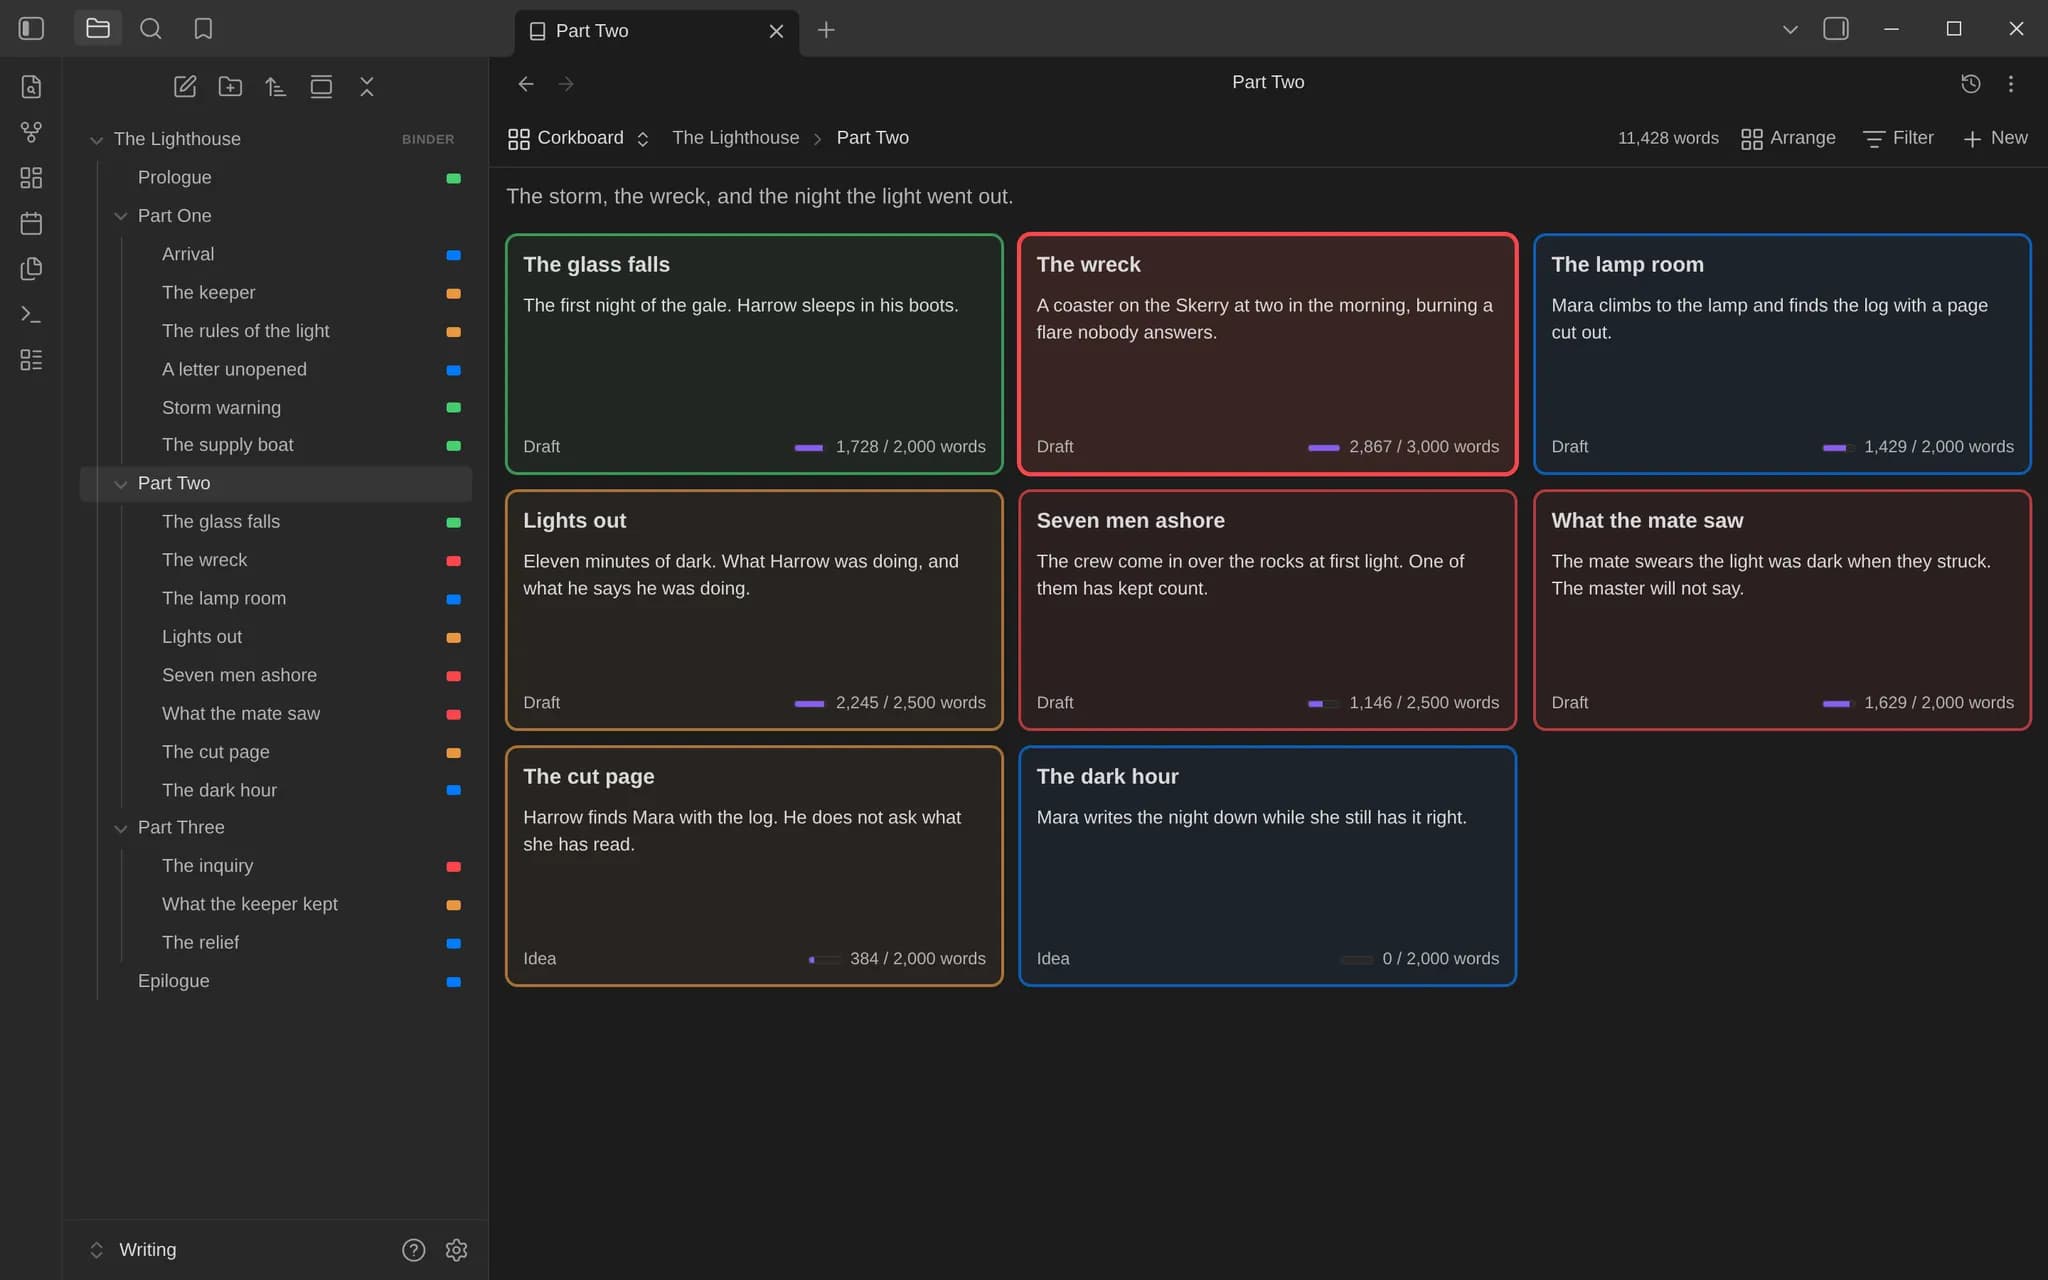Add a New card

point(1995,138)
